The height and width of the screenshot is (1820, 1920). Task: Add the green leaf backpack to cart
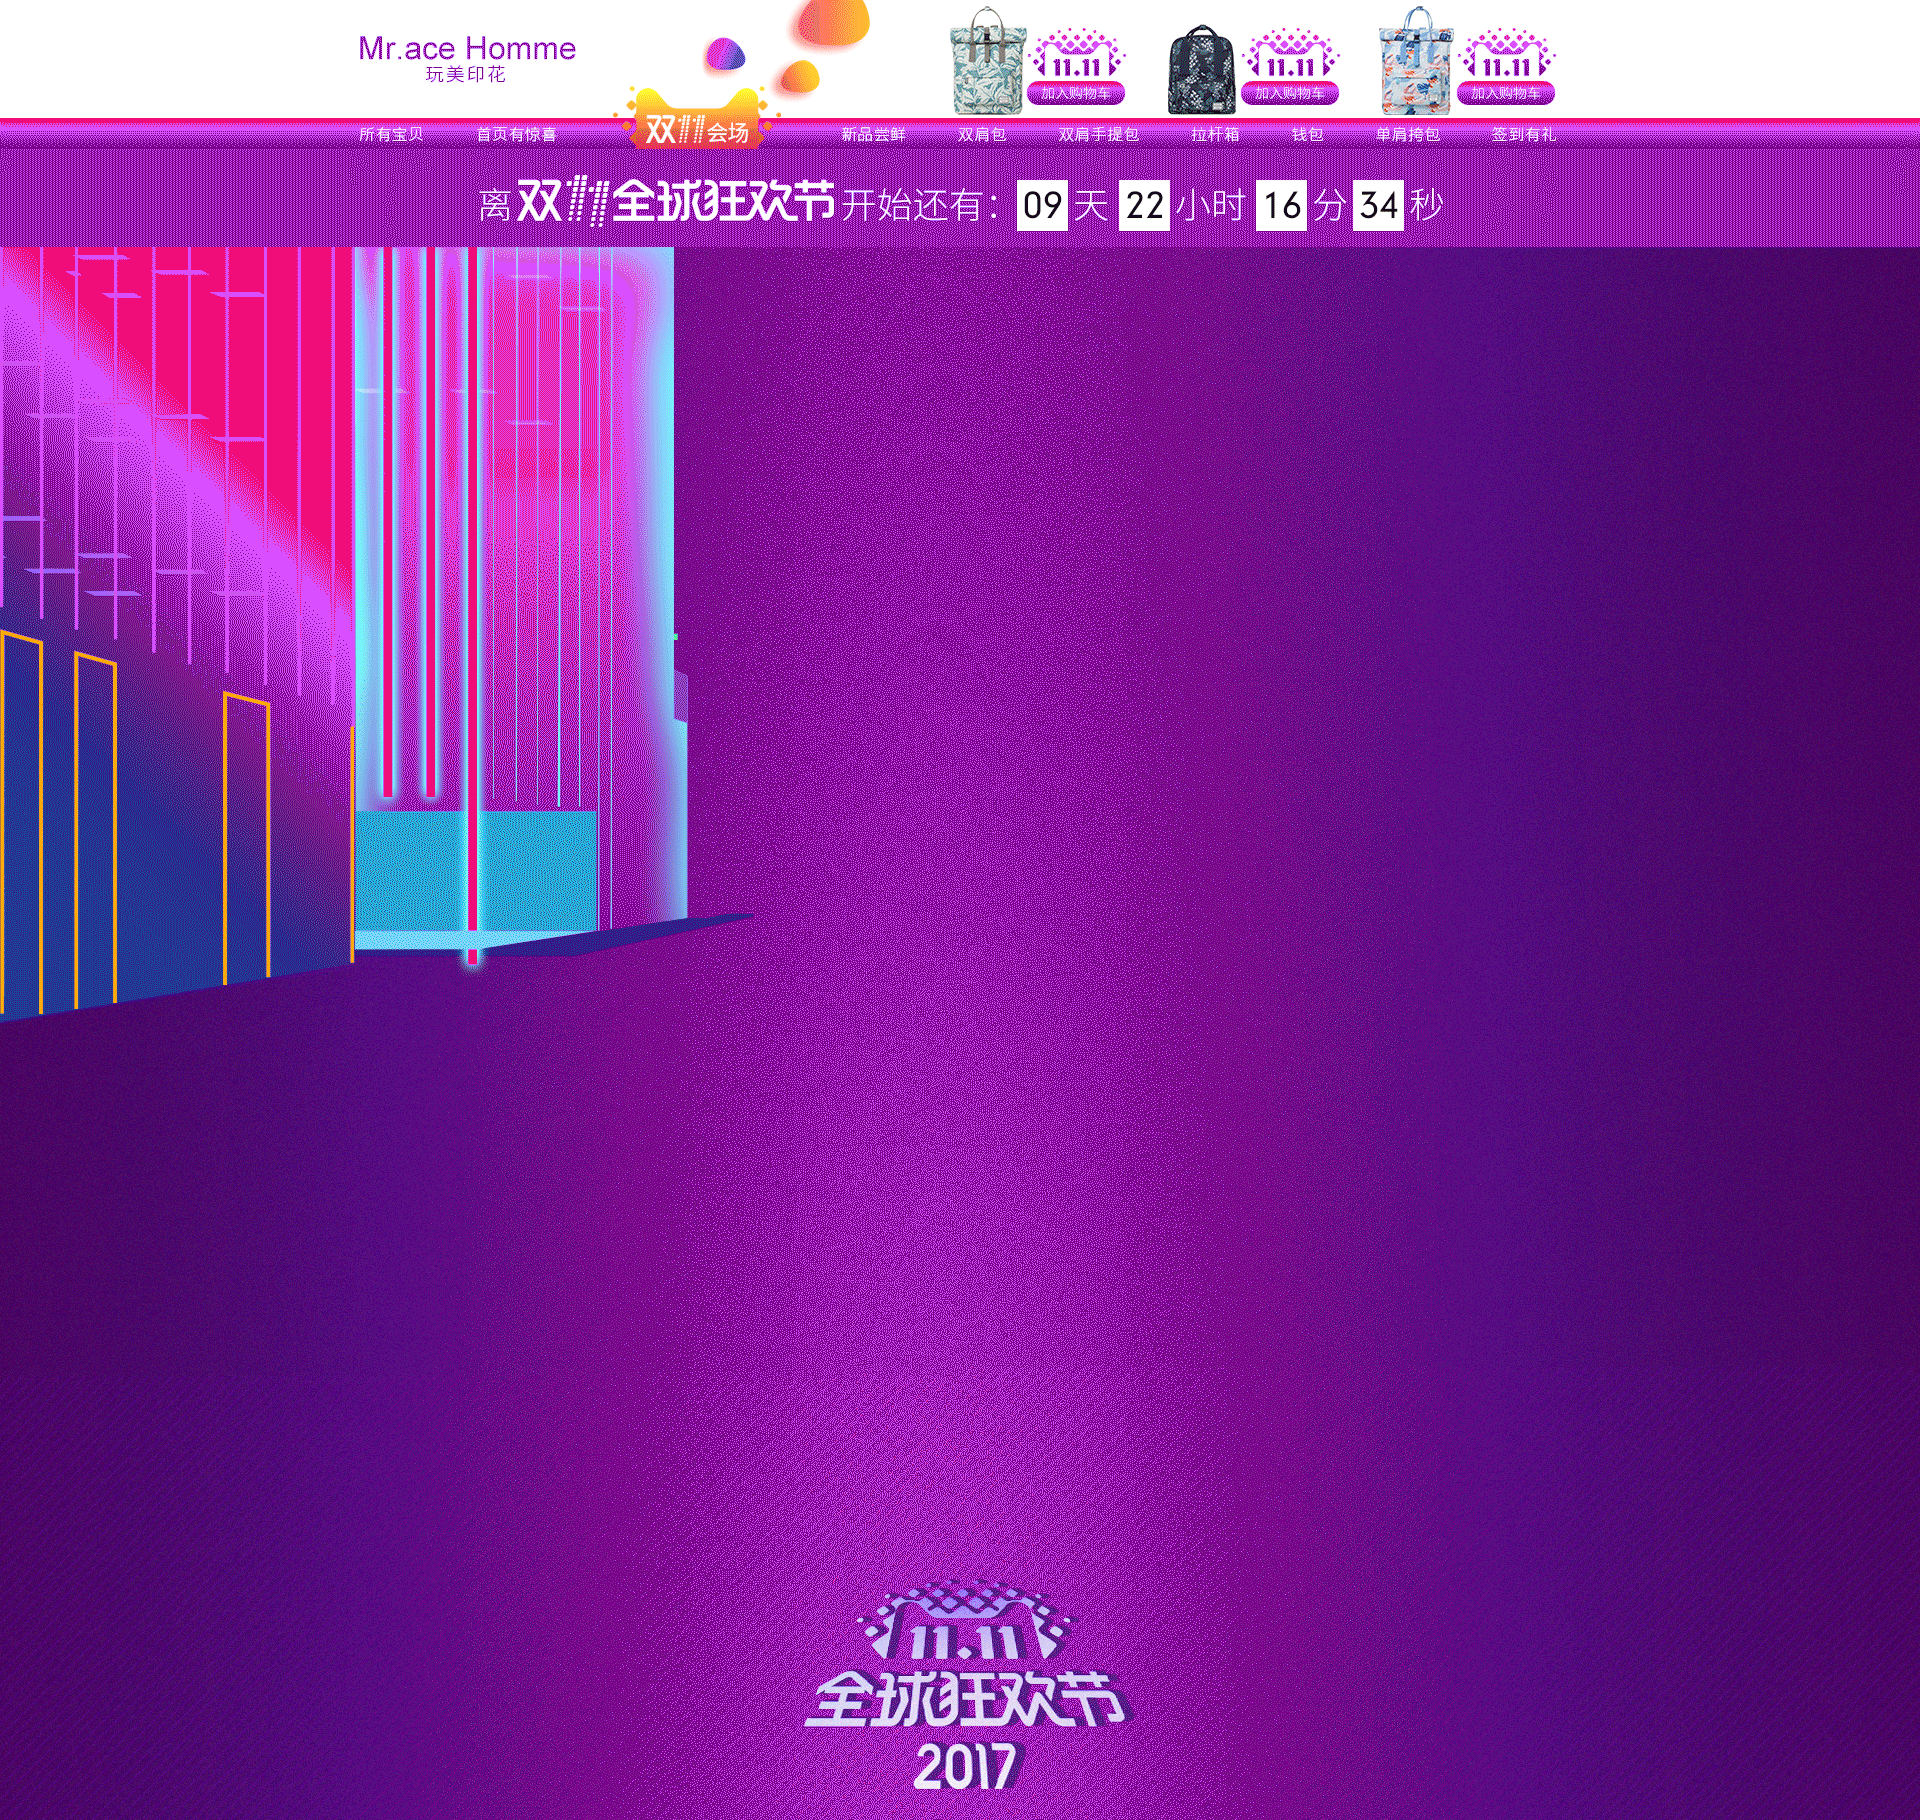[1076, 93]
